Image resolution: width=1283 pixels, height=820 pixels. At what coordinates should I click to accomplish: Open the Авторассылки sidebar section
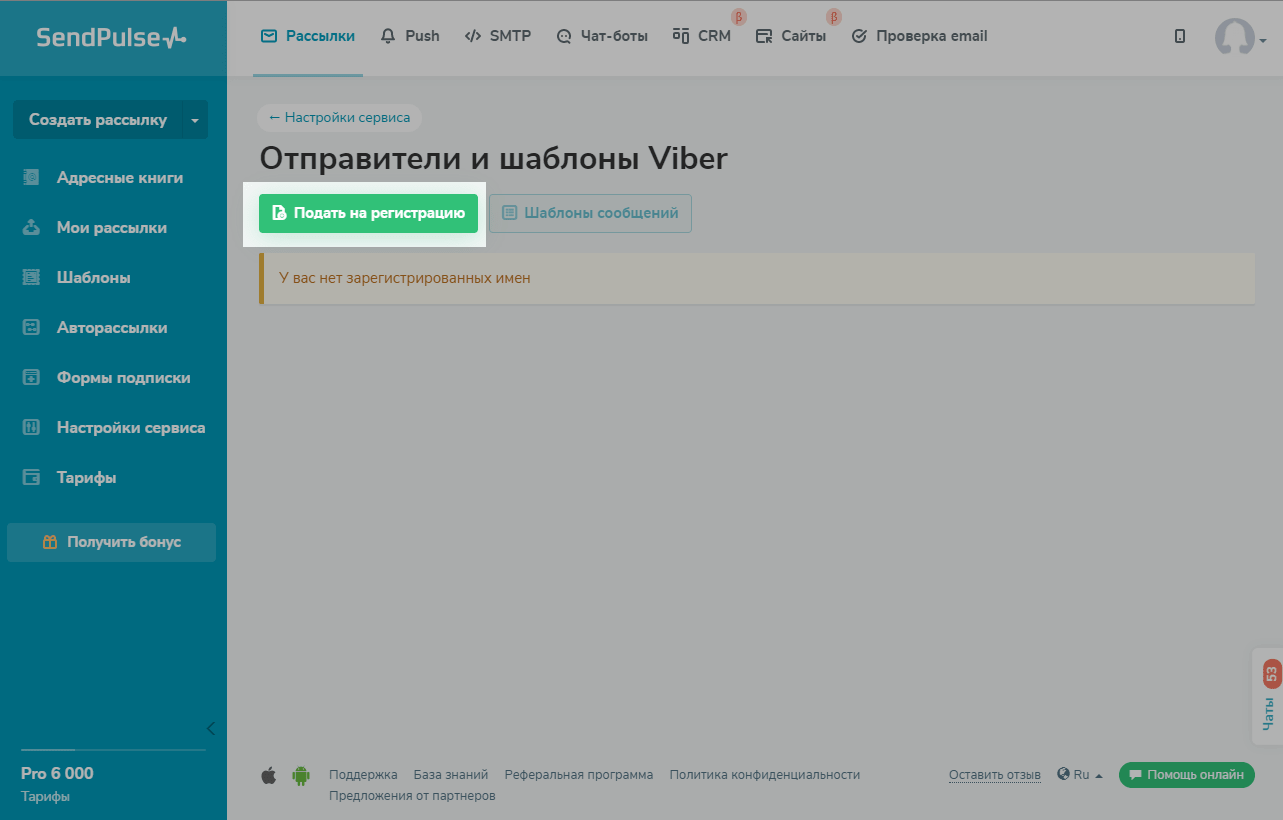[x=110, y=327]
